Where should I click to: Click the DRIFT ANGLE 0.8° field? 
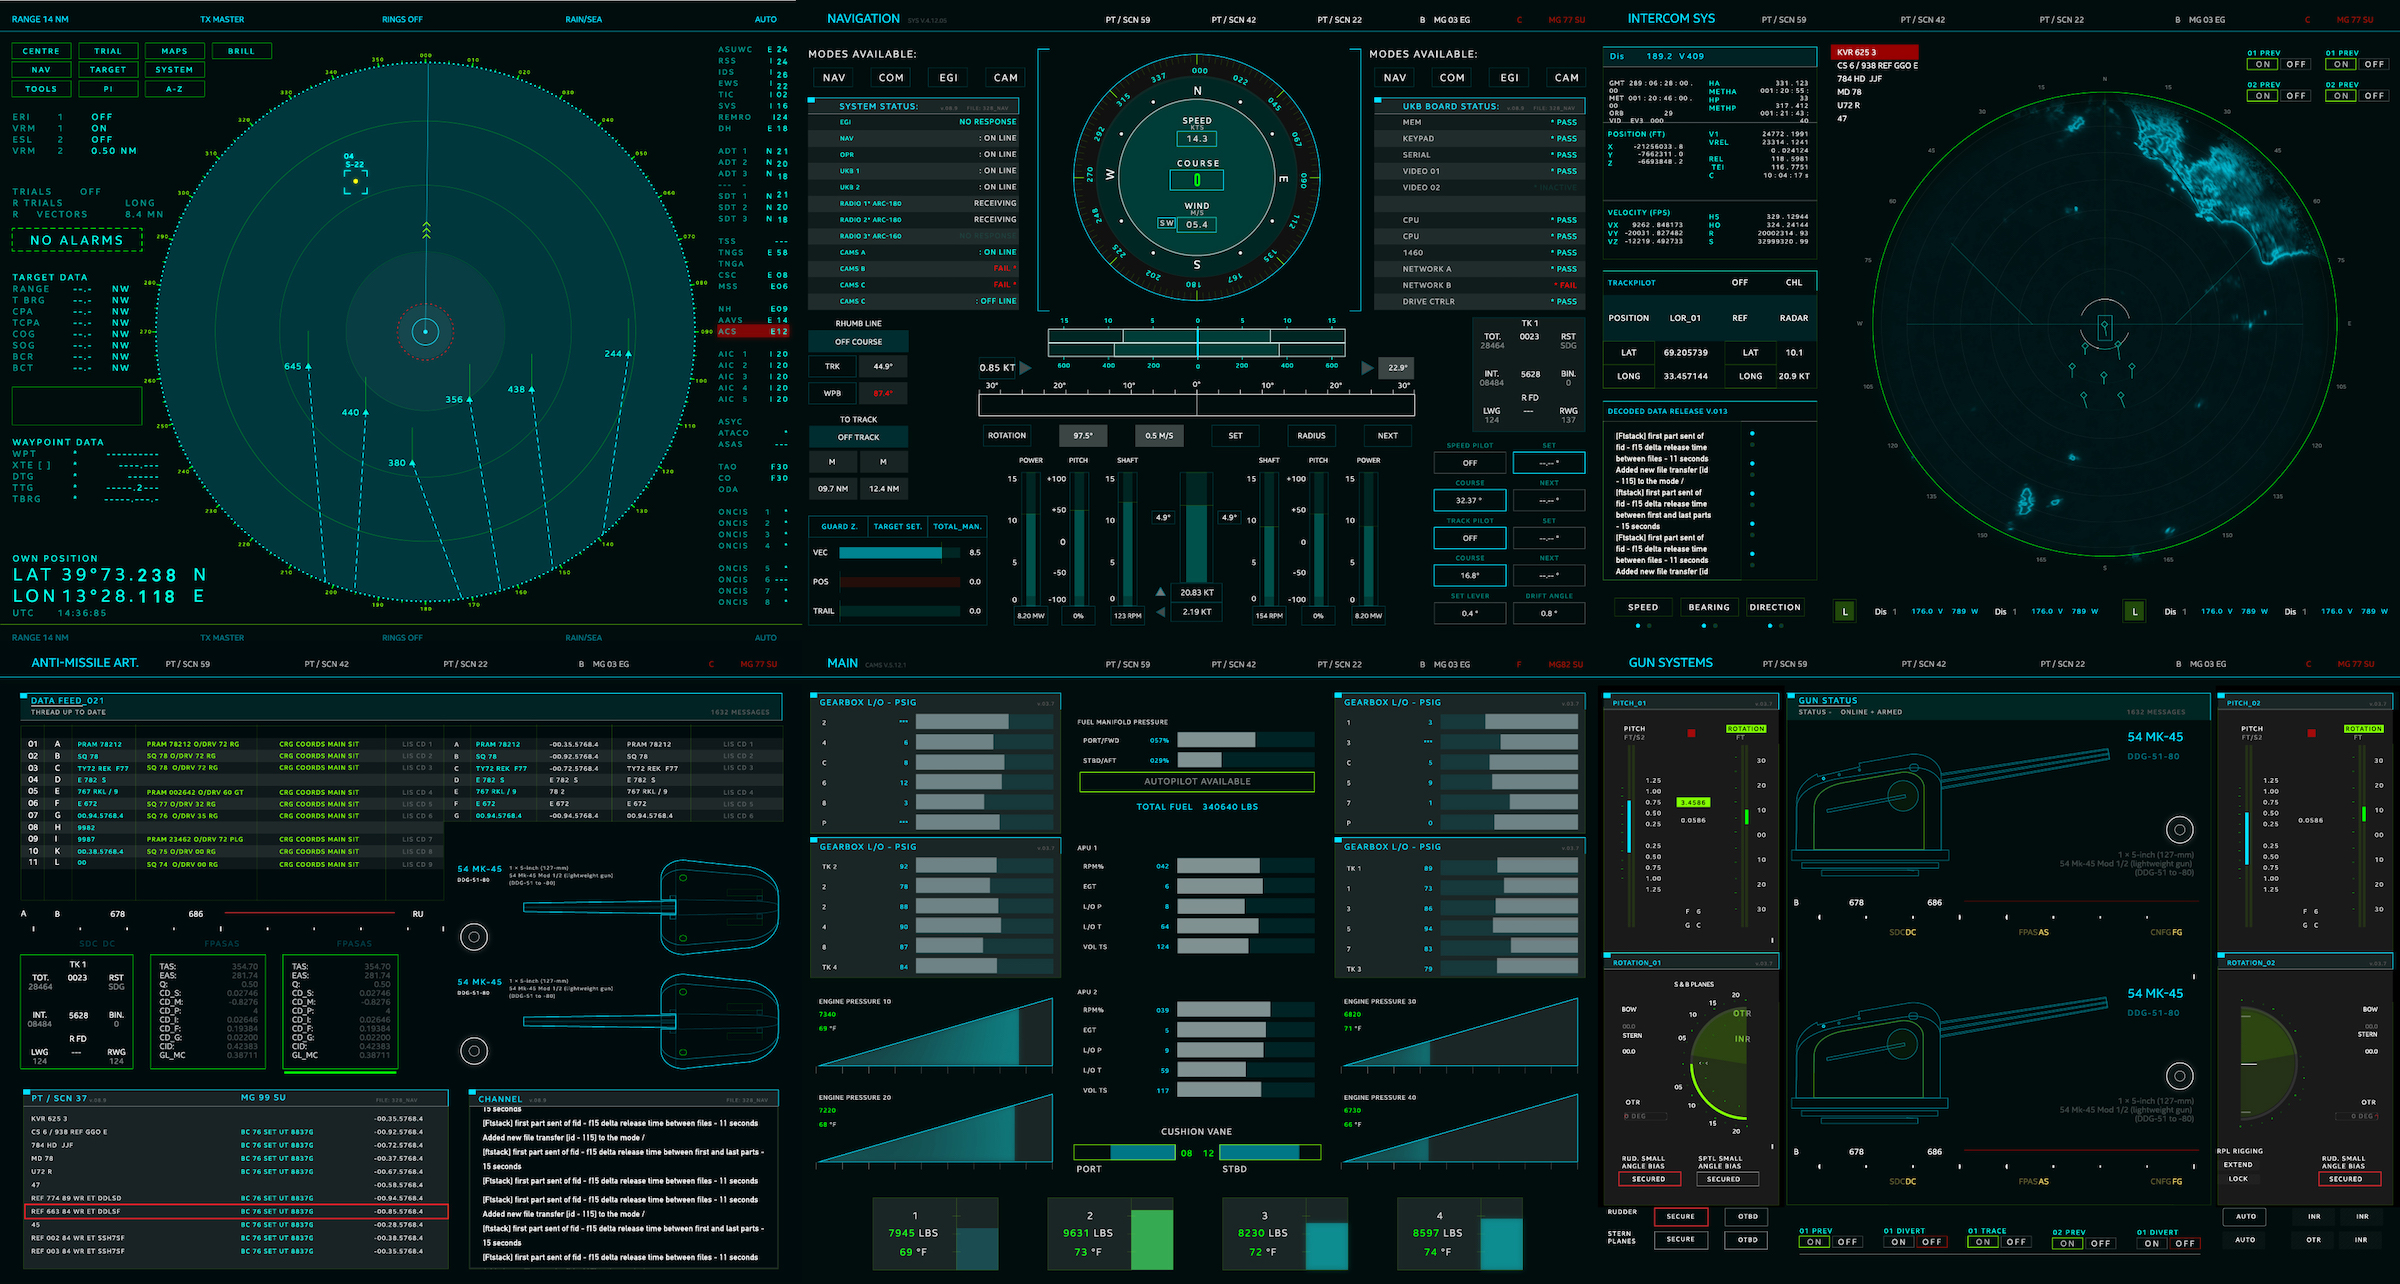click(1548, 613)
